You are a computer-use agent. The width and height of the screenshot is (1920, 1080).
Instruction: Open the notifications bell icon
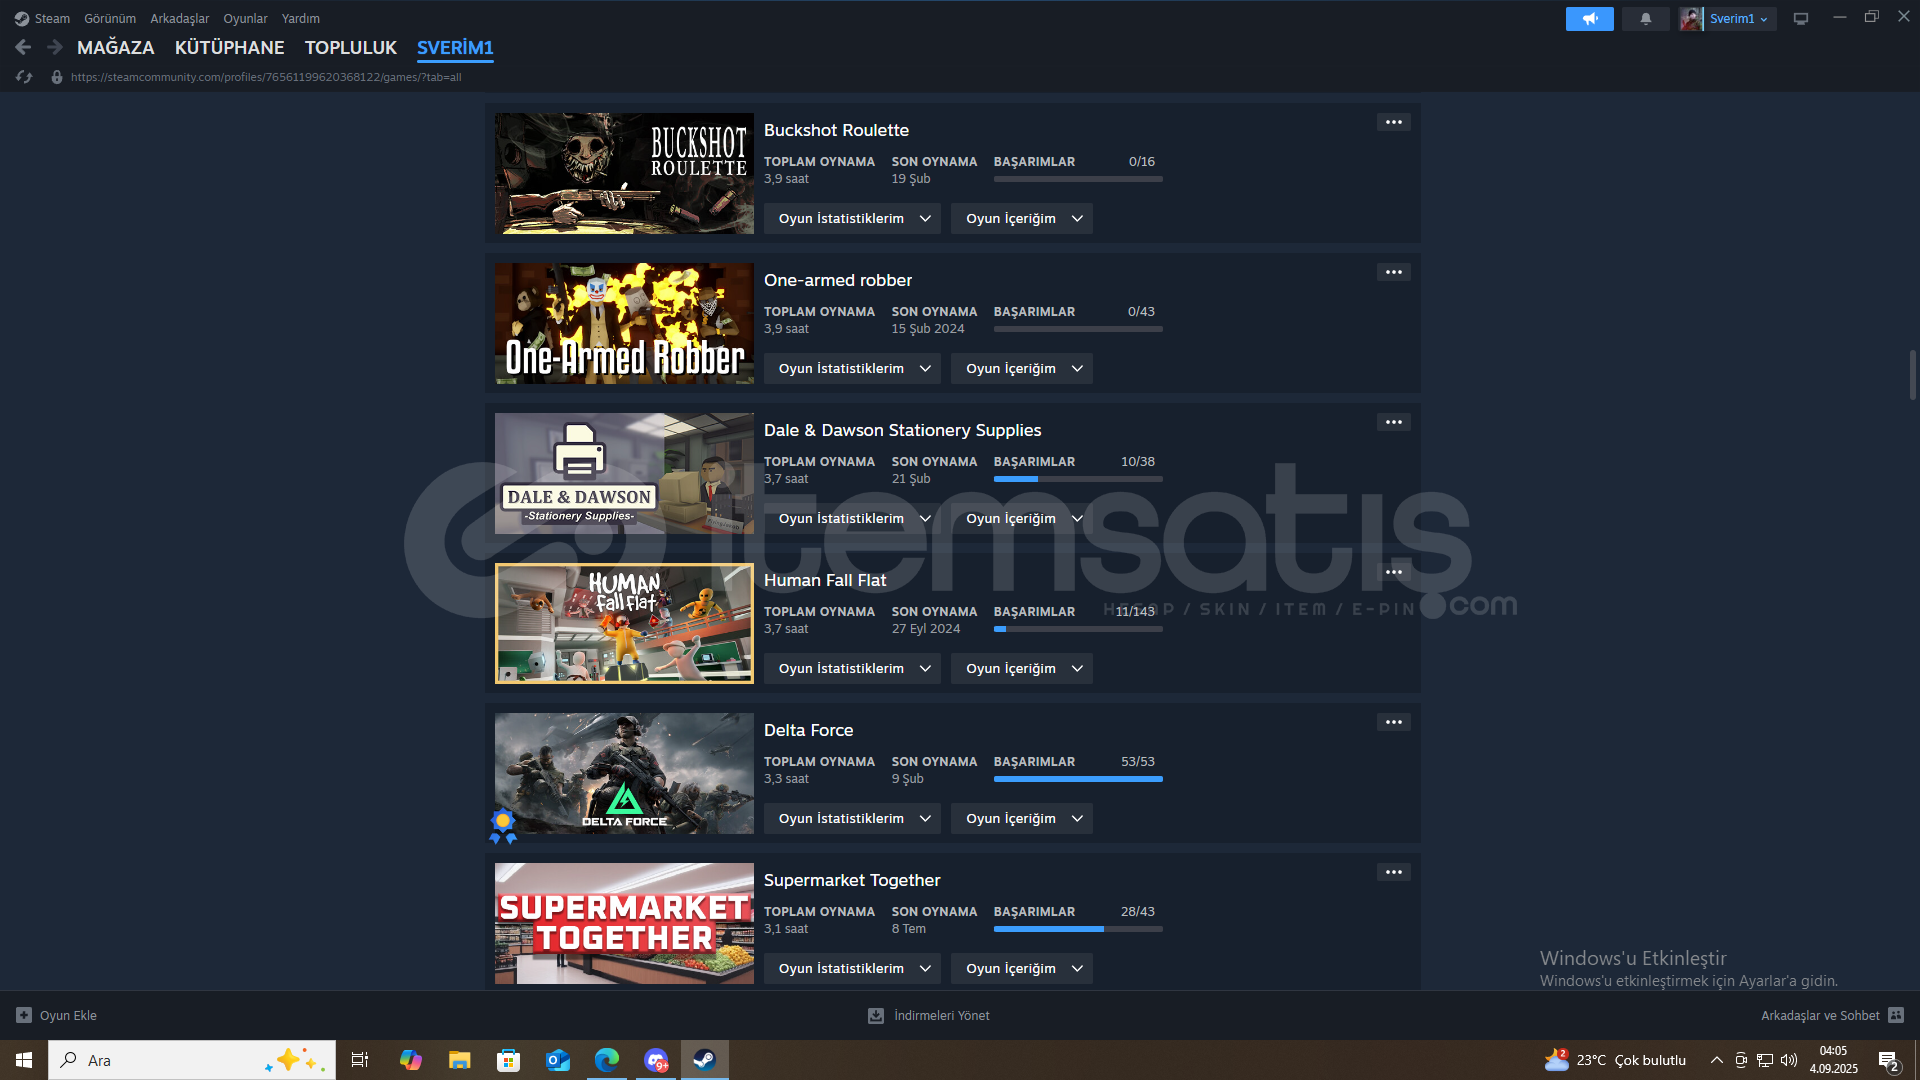click(x=1645, y=19)
